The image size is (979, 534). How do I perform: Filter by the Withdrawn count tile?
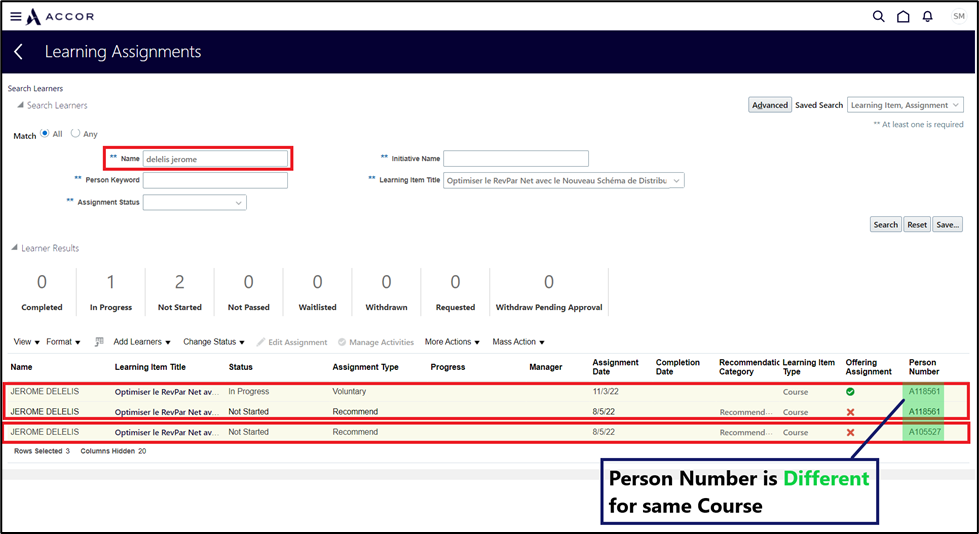386,292
